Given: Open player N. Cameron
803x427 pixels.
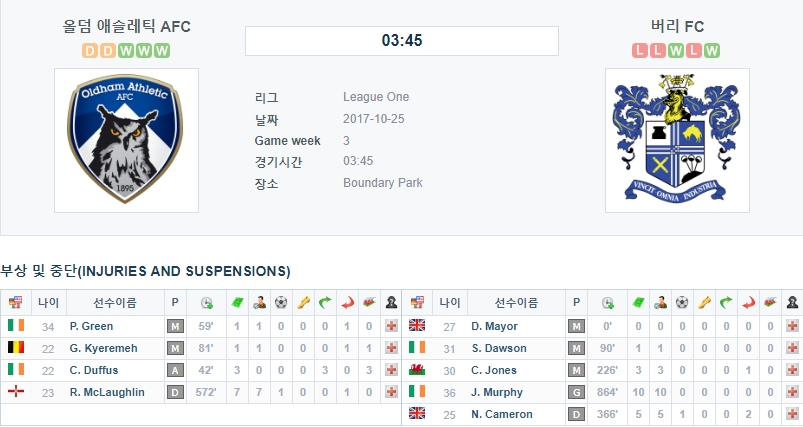Looking at the screenshot, I should [502, 414].
